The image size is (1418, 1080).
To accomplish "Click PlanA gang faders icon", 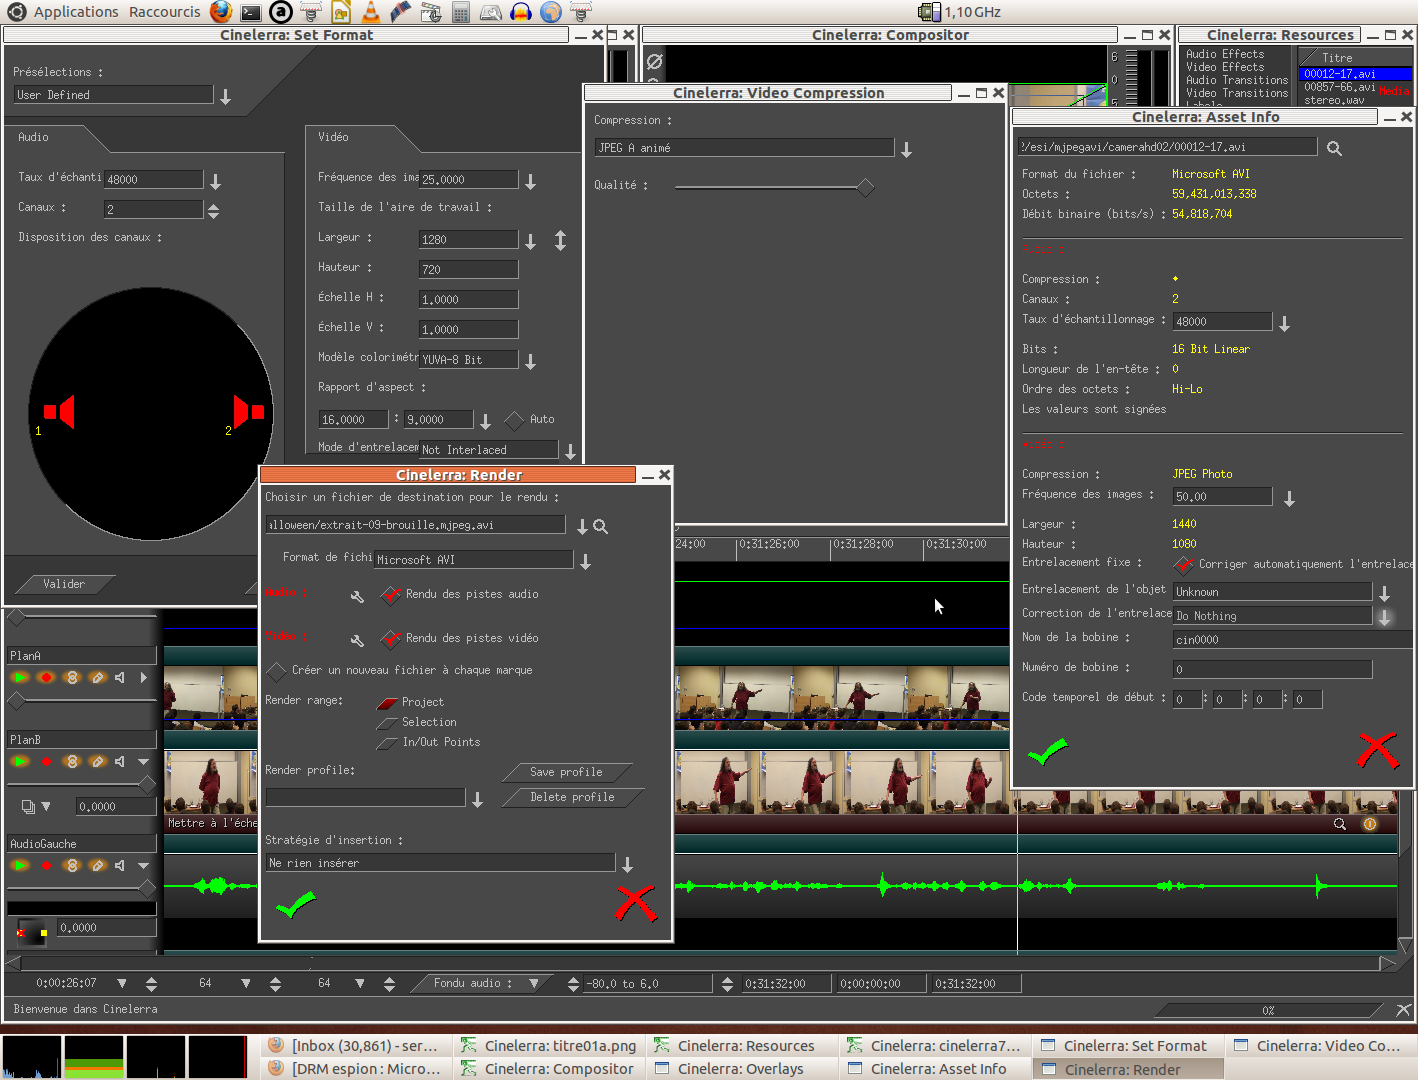I will pos(72,677).
